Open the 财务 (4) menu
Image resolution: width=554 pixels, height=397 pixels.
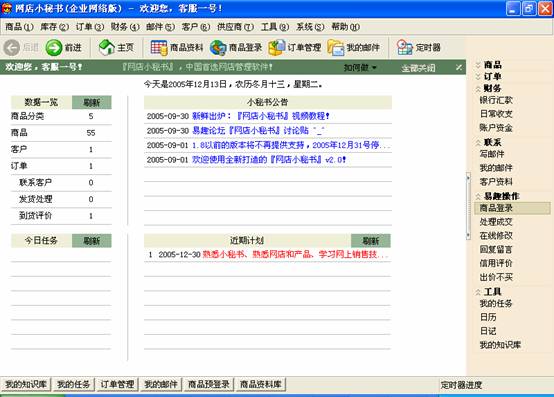point(125,27)
